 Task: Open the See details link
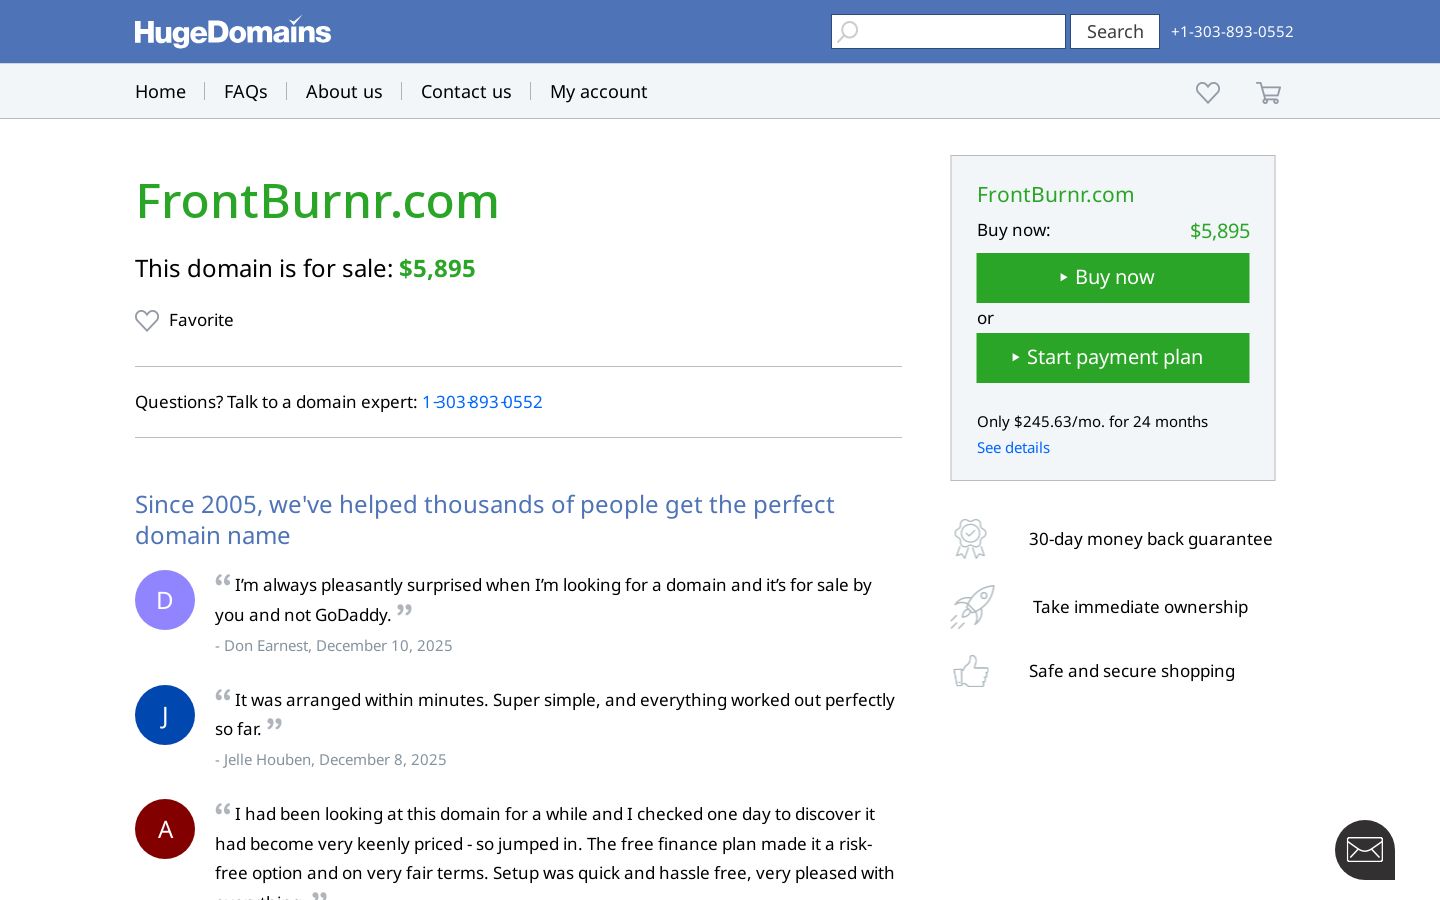pyautogui.click(x=1013, y=448)
